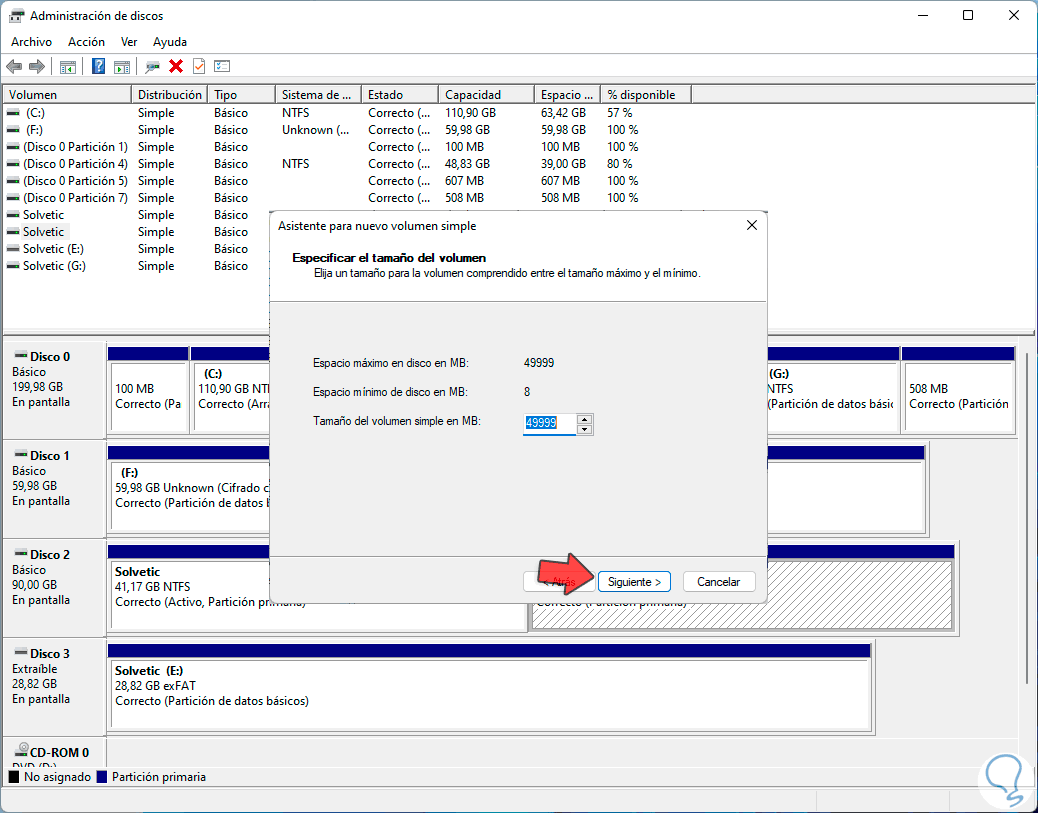1038x813 pixels.
Task: Open the Archivo menu
Action: (x=31, y=42)
